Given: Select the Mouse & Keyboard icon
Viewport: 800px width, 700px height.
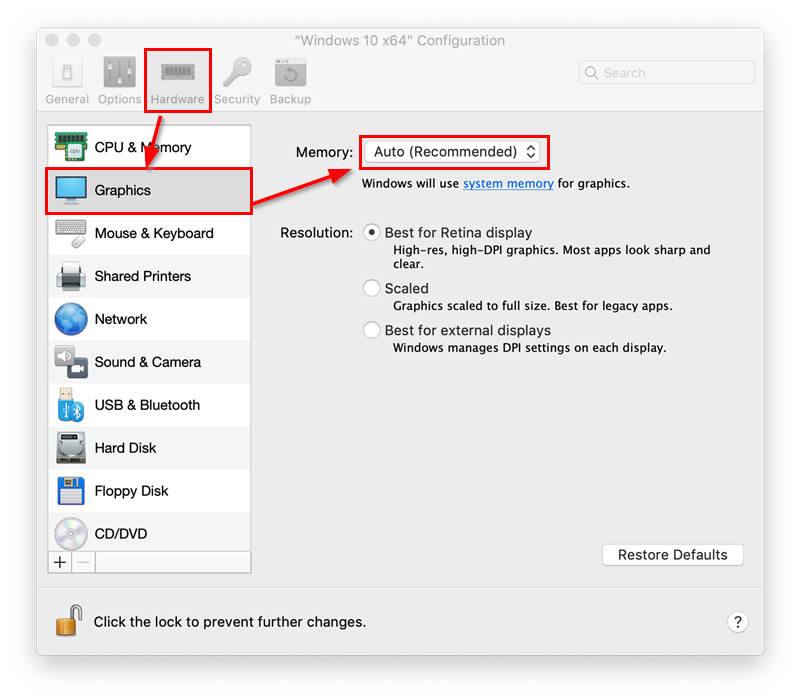Looking at the screenshot, I should pyautogui.click(x=71, y=233).
